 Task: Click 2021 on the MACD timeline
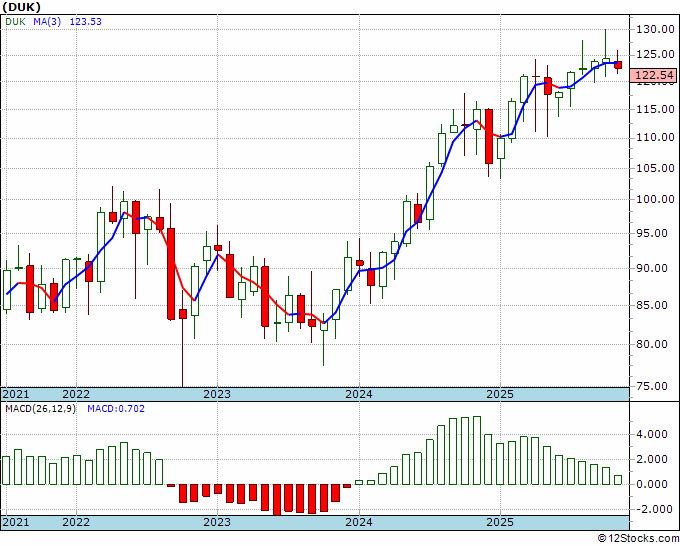click(x=16, y=522)
